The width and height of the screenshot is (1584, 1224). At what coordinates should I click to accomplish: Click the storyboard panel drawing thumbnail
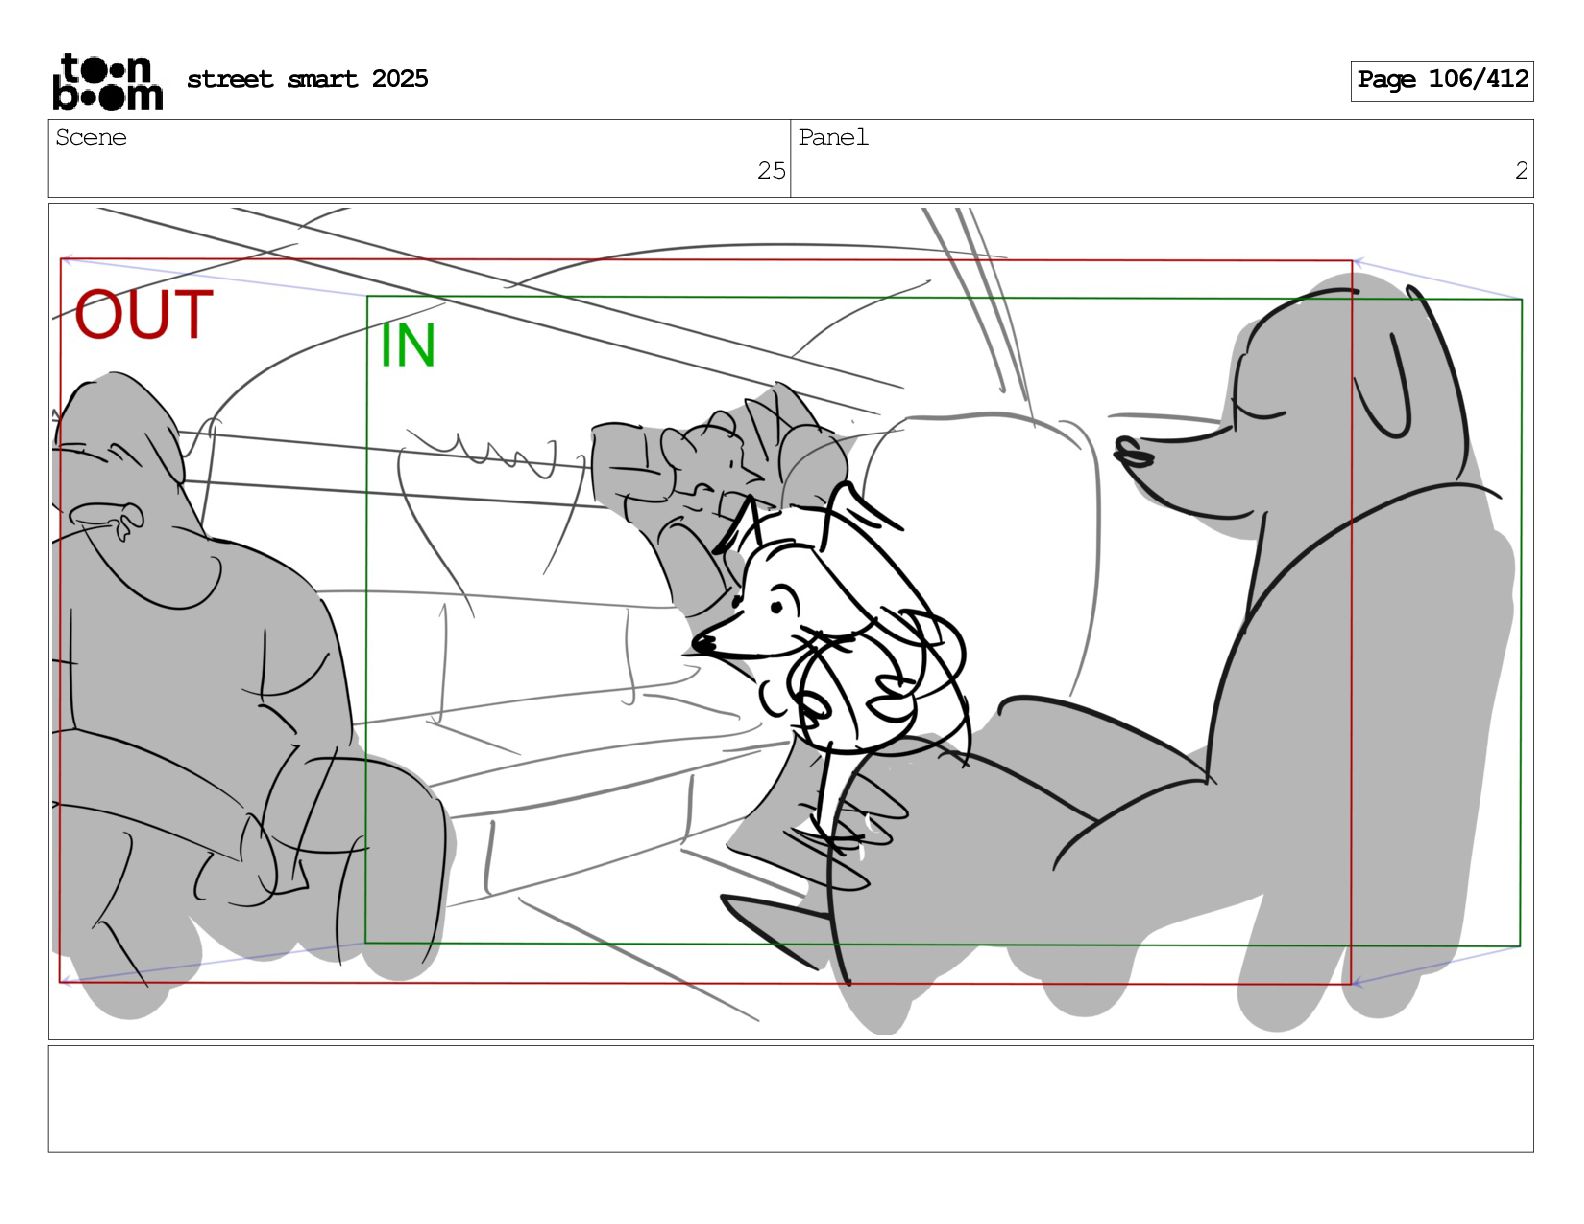coord(790,621)
